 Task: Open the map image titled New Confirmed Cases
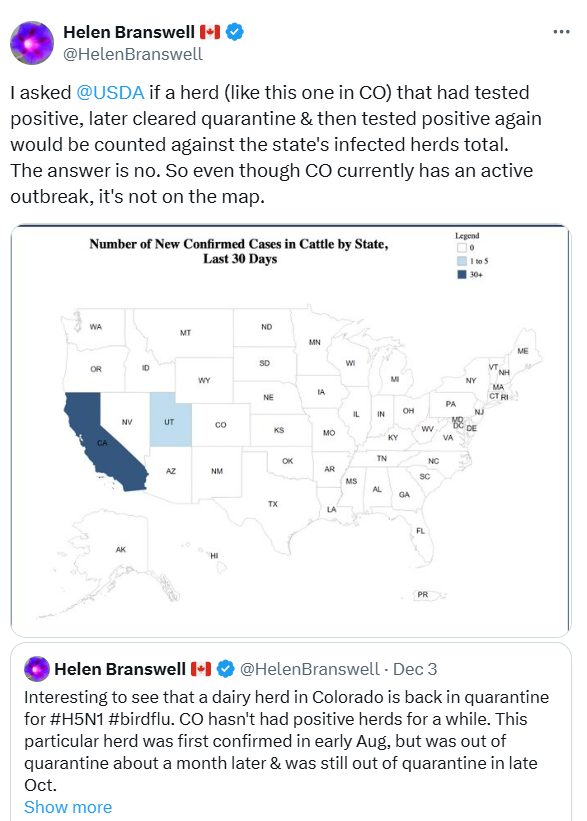[291, 431]
